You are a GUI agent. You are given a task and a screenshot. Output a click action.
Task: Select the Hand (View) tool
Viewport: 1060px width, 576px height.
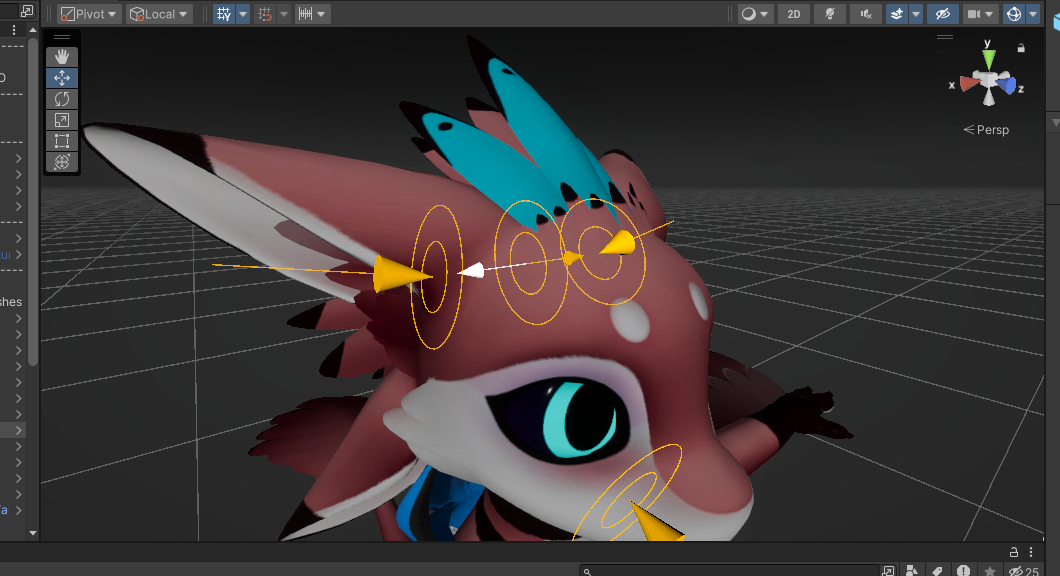pyautogui.click(x=62, y=56)
